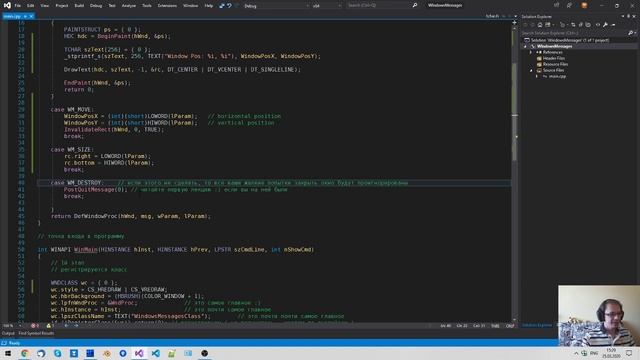Expand the main.cpp tree item arrow
640x360 pixels.
[537, 76]
